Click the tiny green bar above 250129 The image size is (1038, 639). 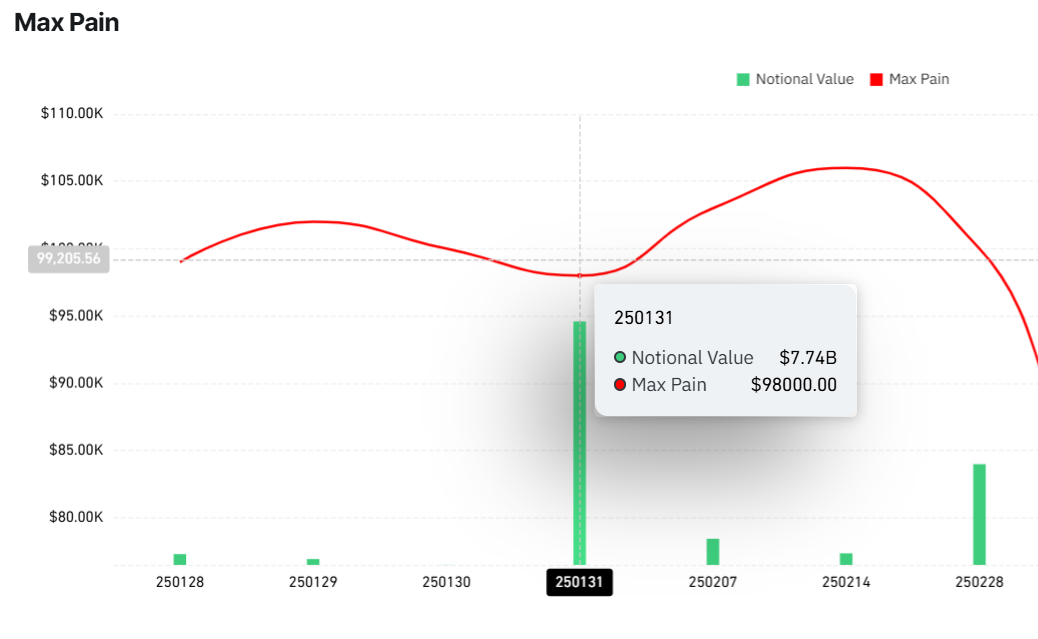point(313,562)
